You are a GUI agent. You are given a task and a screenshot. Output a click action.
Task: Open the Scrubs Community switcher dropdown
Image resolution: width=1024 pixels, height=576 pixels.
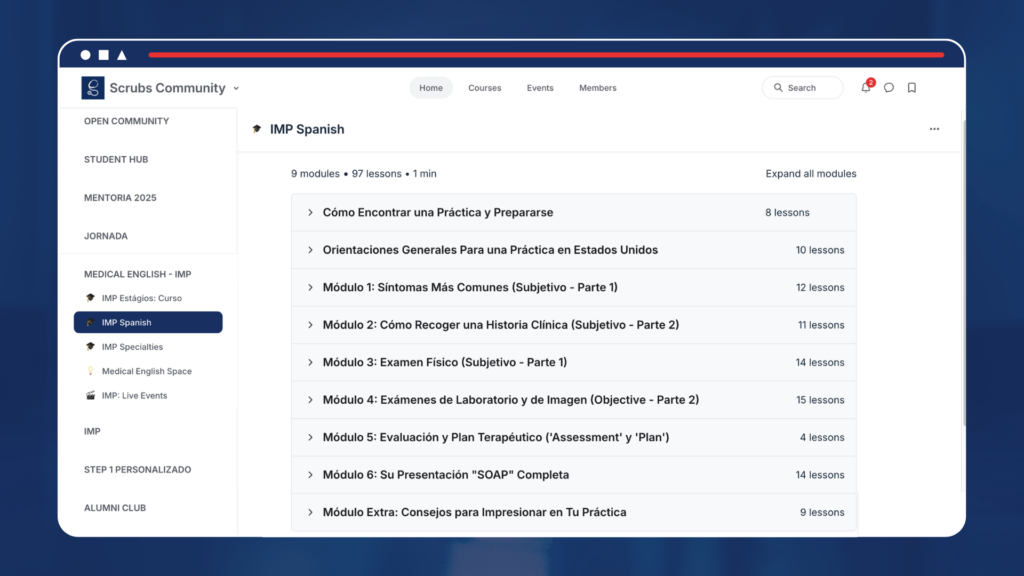[235, 88]
